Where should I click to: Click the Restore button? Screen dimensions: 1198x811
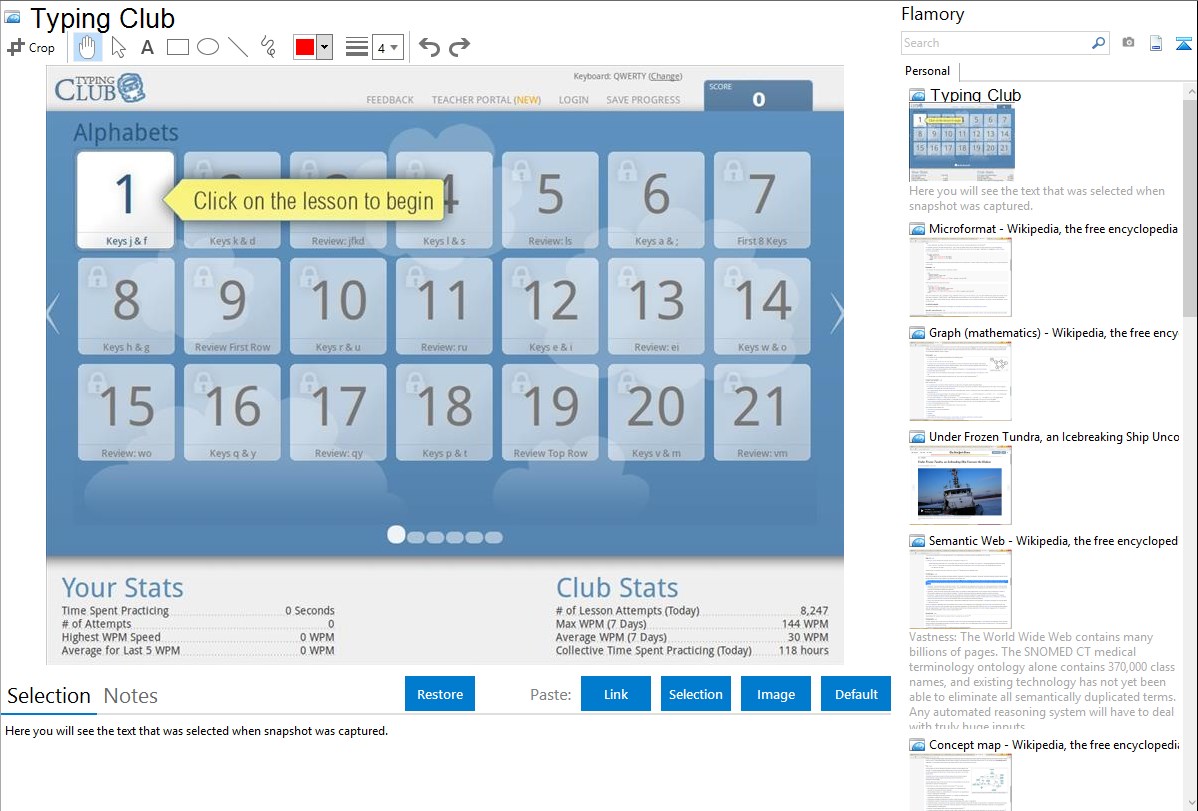point(440,694)
